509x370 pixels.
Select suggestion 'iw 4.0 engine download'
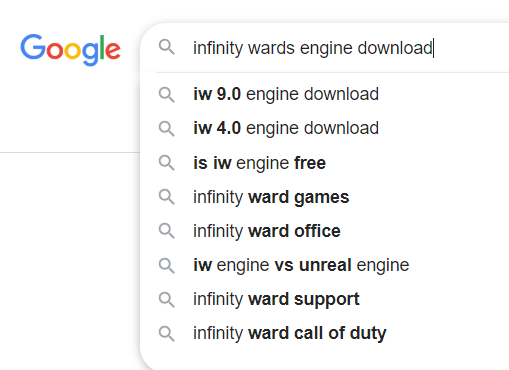click(325, 128)
